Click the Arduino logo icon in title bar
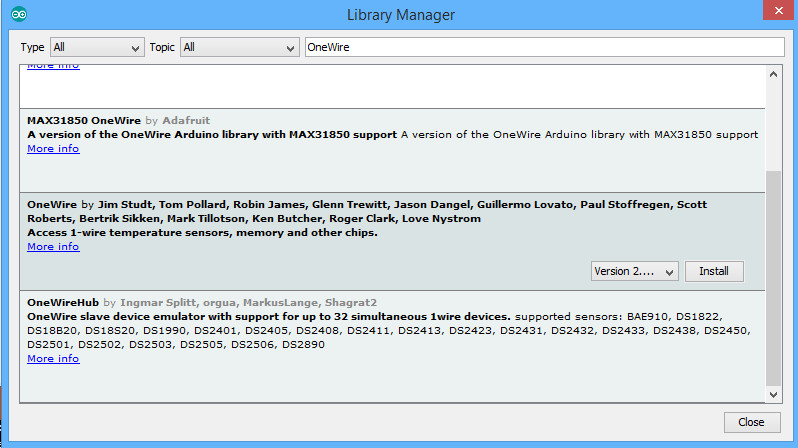This screenshot has width=798, height=448. coord(19,14)
